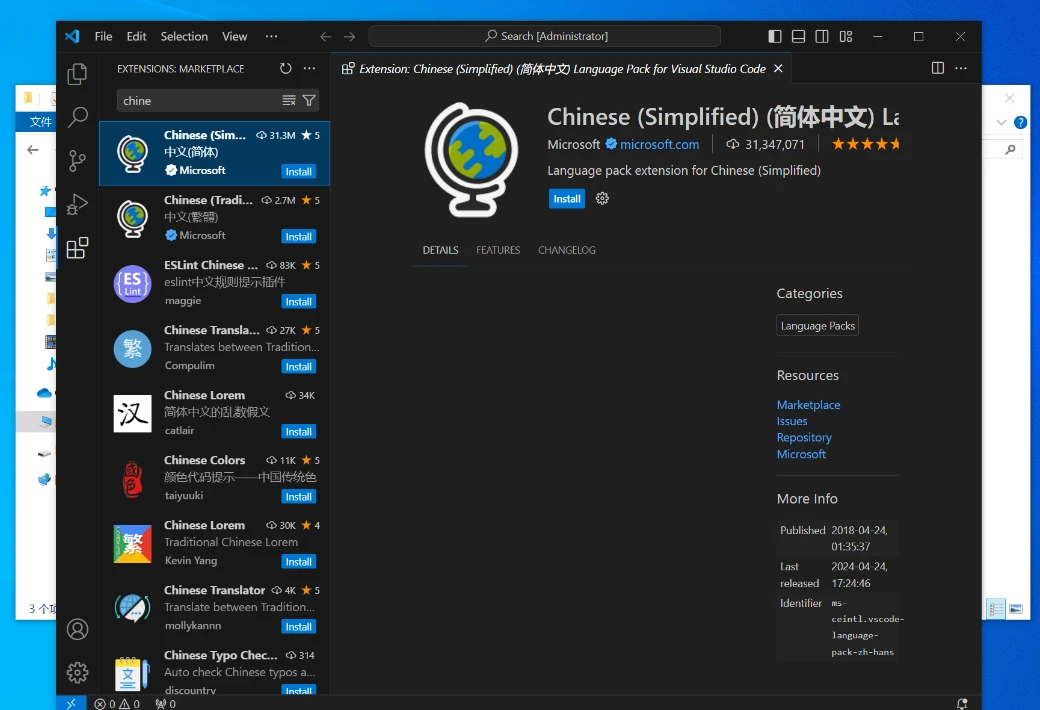Click the Language Packs category tag

(818, 326)
